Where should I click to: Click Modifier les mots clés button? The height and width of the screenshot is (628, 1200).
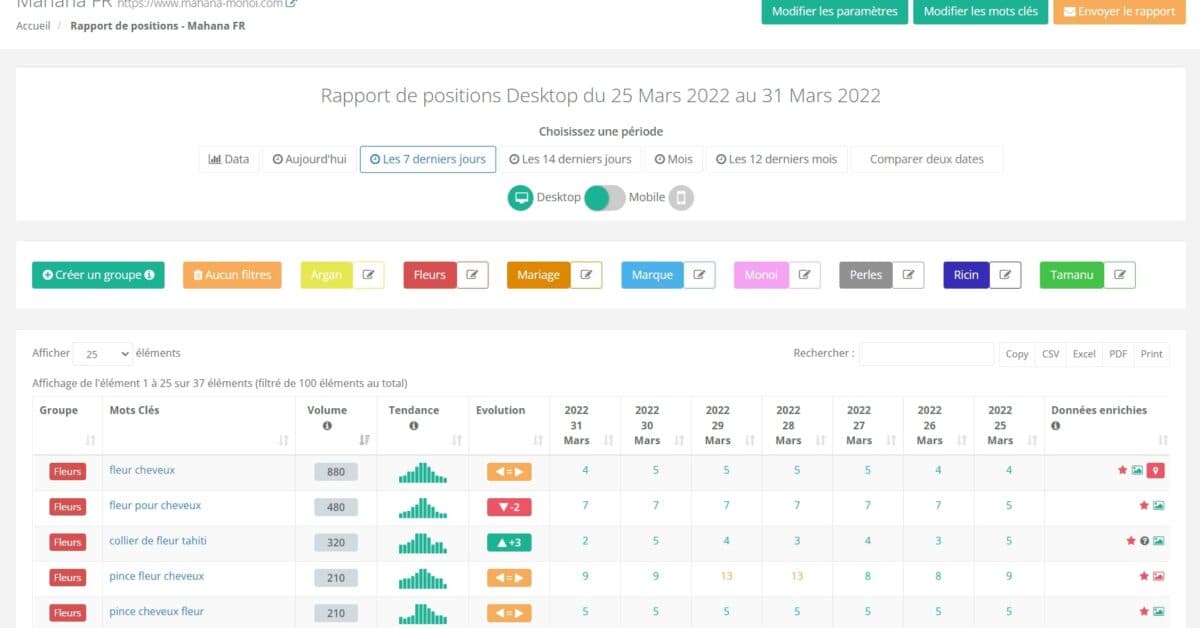[980, 12]
